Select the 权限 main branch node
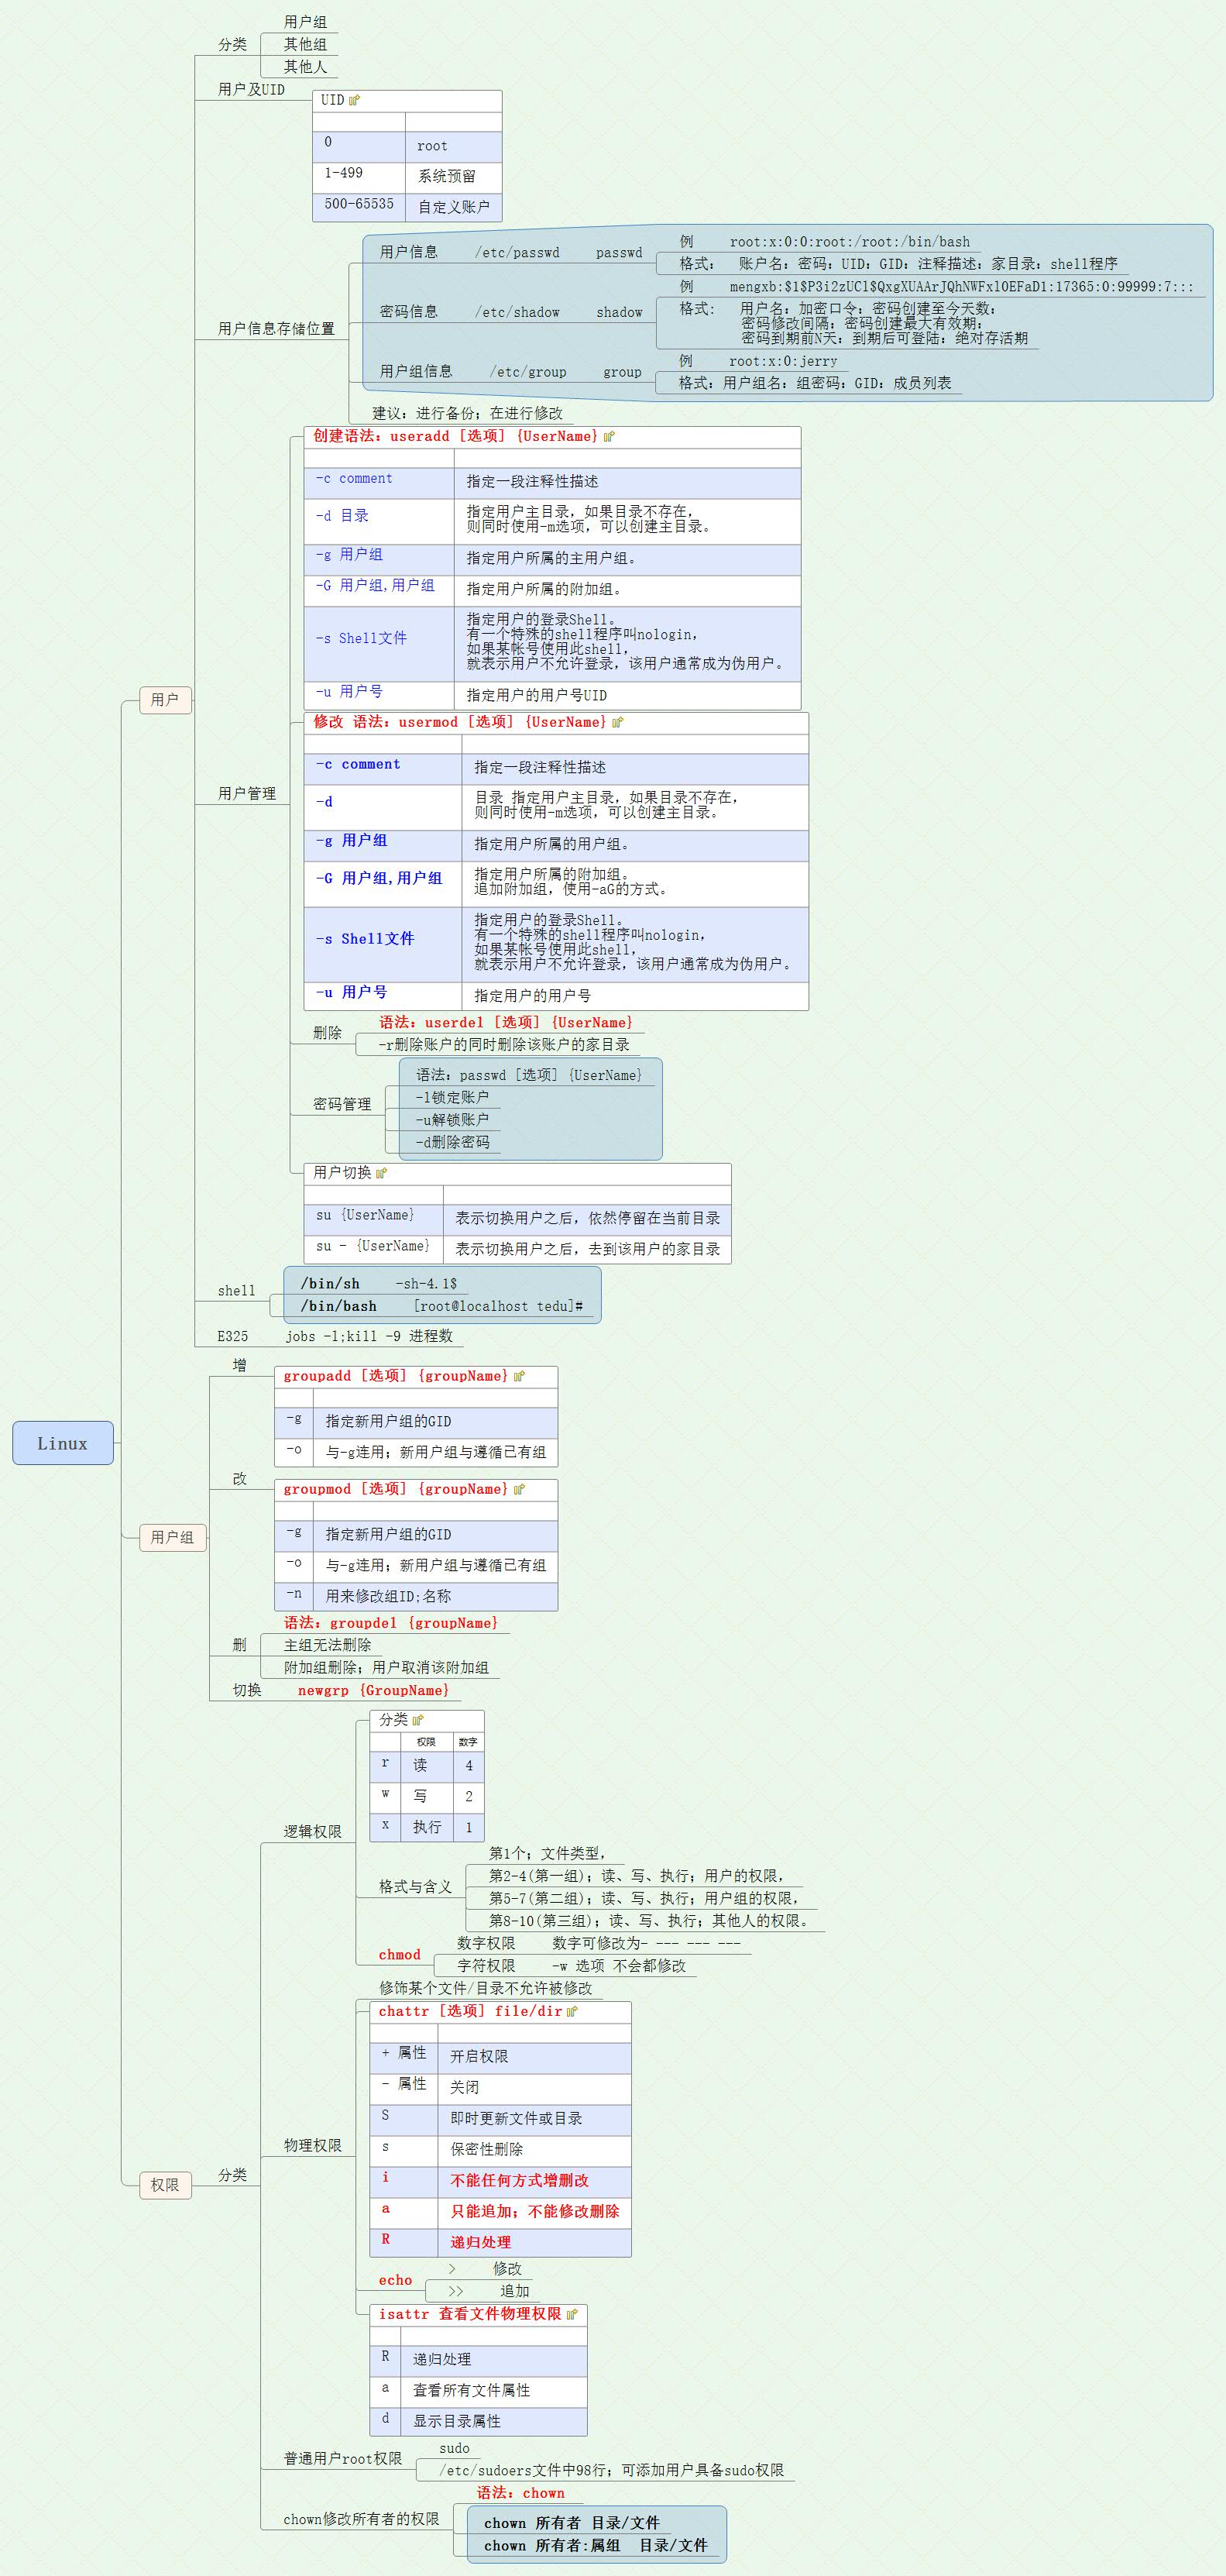The width and height of the screenshot is (1226, 2576). (165, 2185)
